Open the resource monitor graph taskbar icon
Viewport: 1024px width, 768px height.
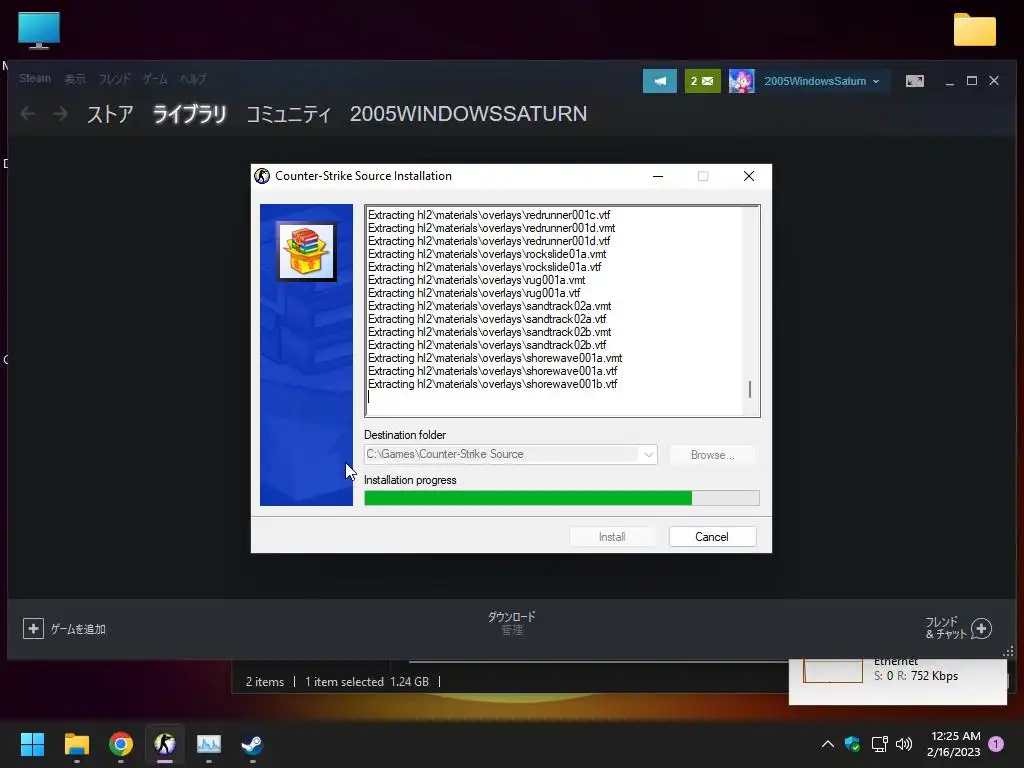click(x=209, y=744)
